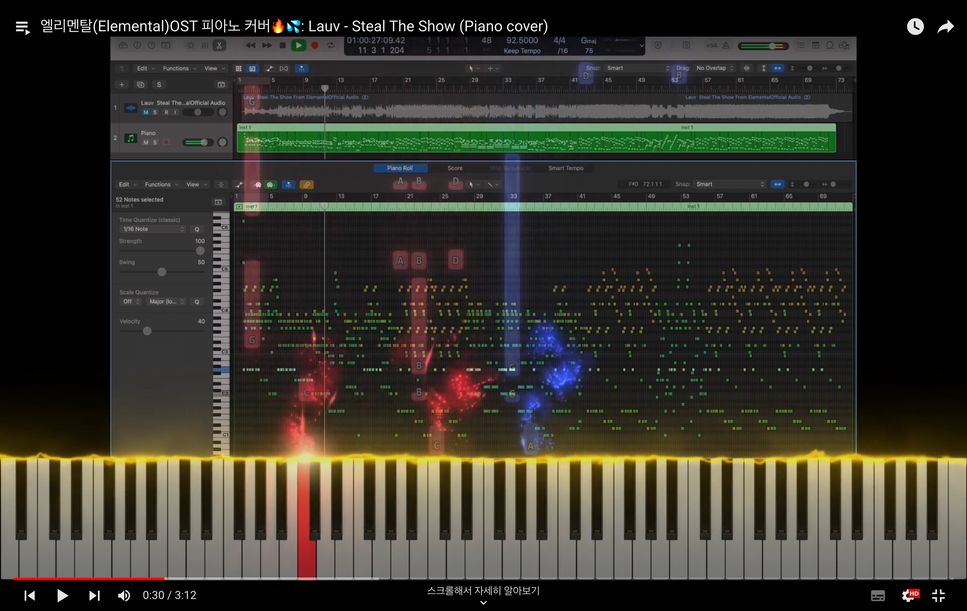Click the Q button to apply quantization
This screenshot has width=967, height=611.
coord(196,229)
